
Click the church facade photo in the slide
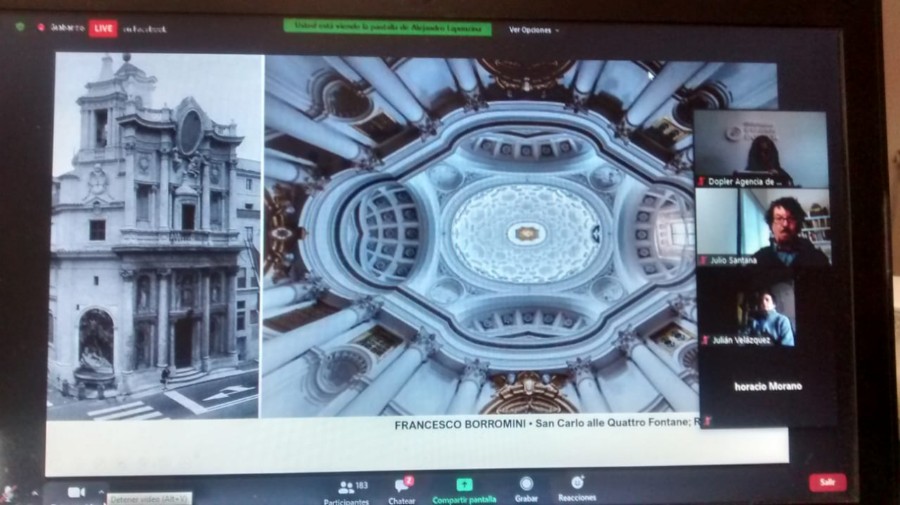[156, 236]
